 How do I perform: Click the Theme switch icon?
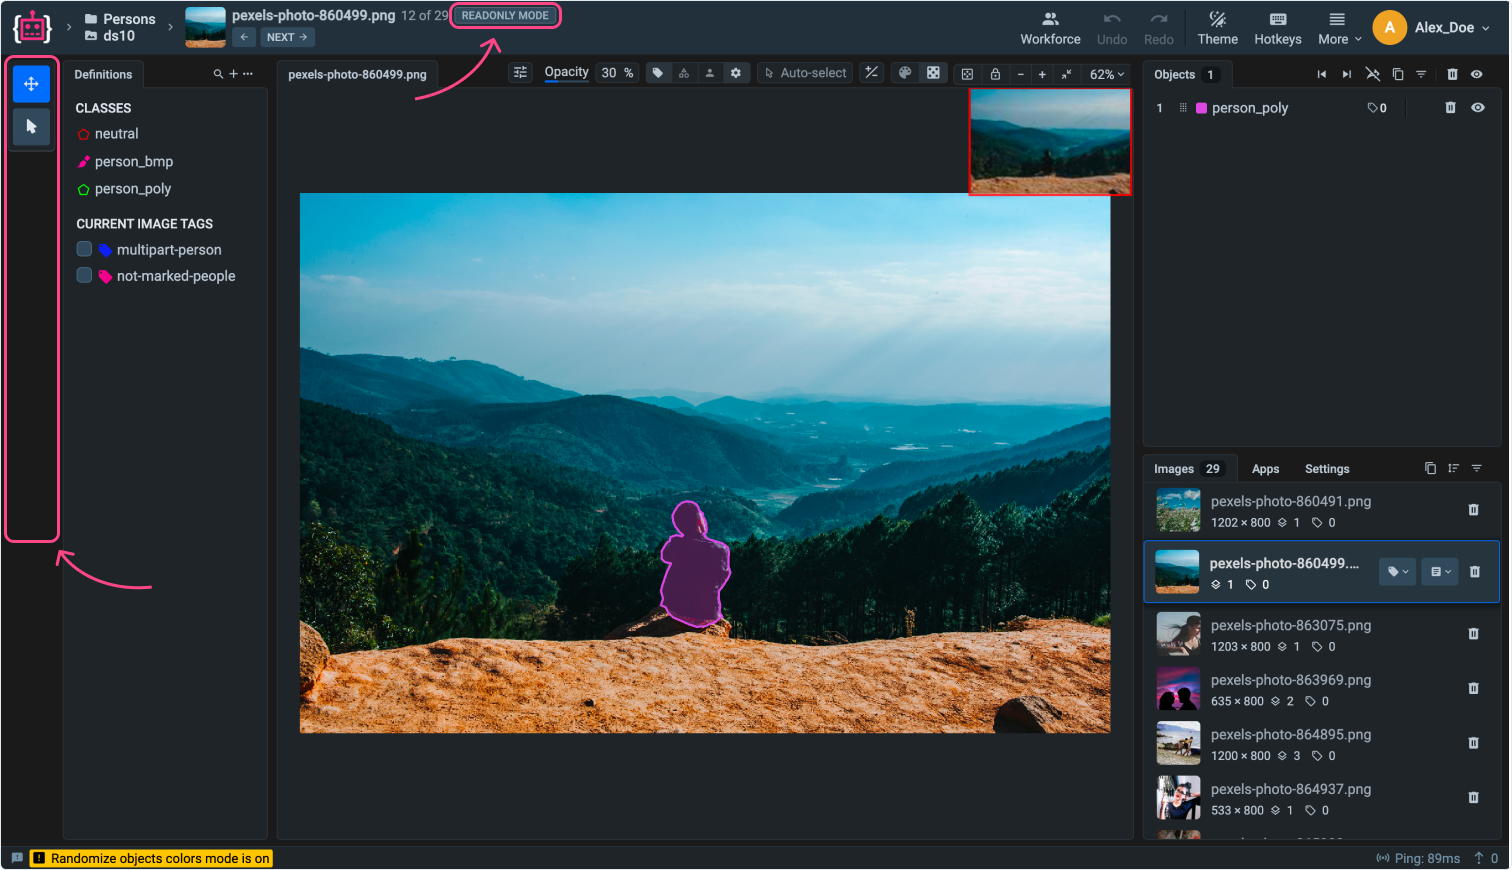click(x=1217, y=20)
